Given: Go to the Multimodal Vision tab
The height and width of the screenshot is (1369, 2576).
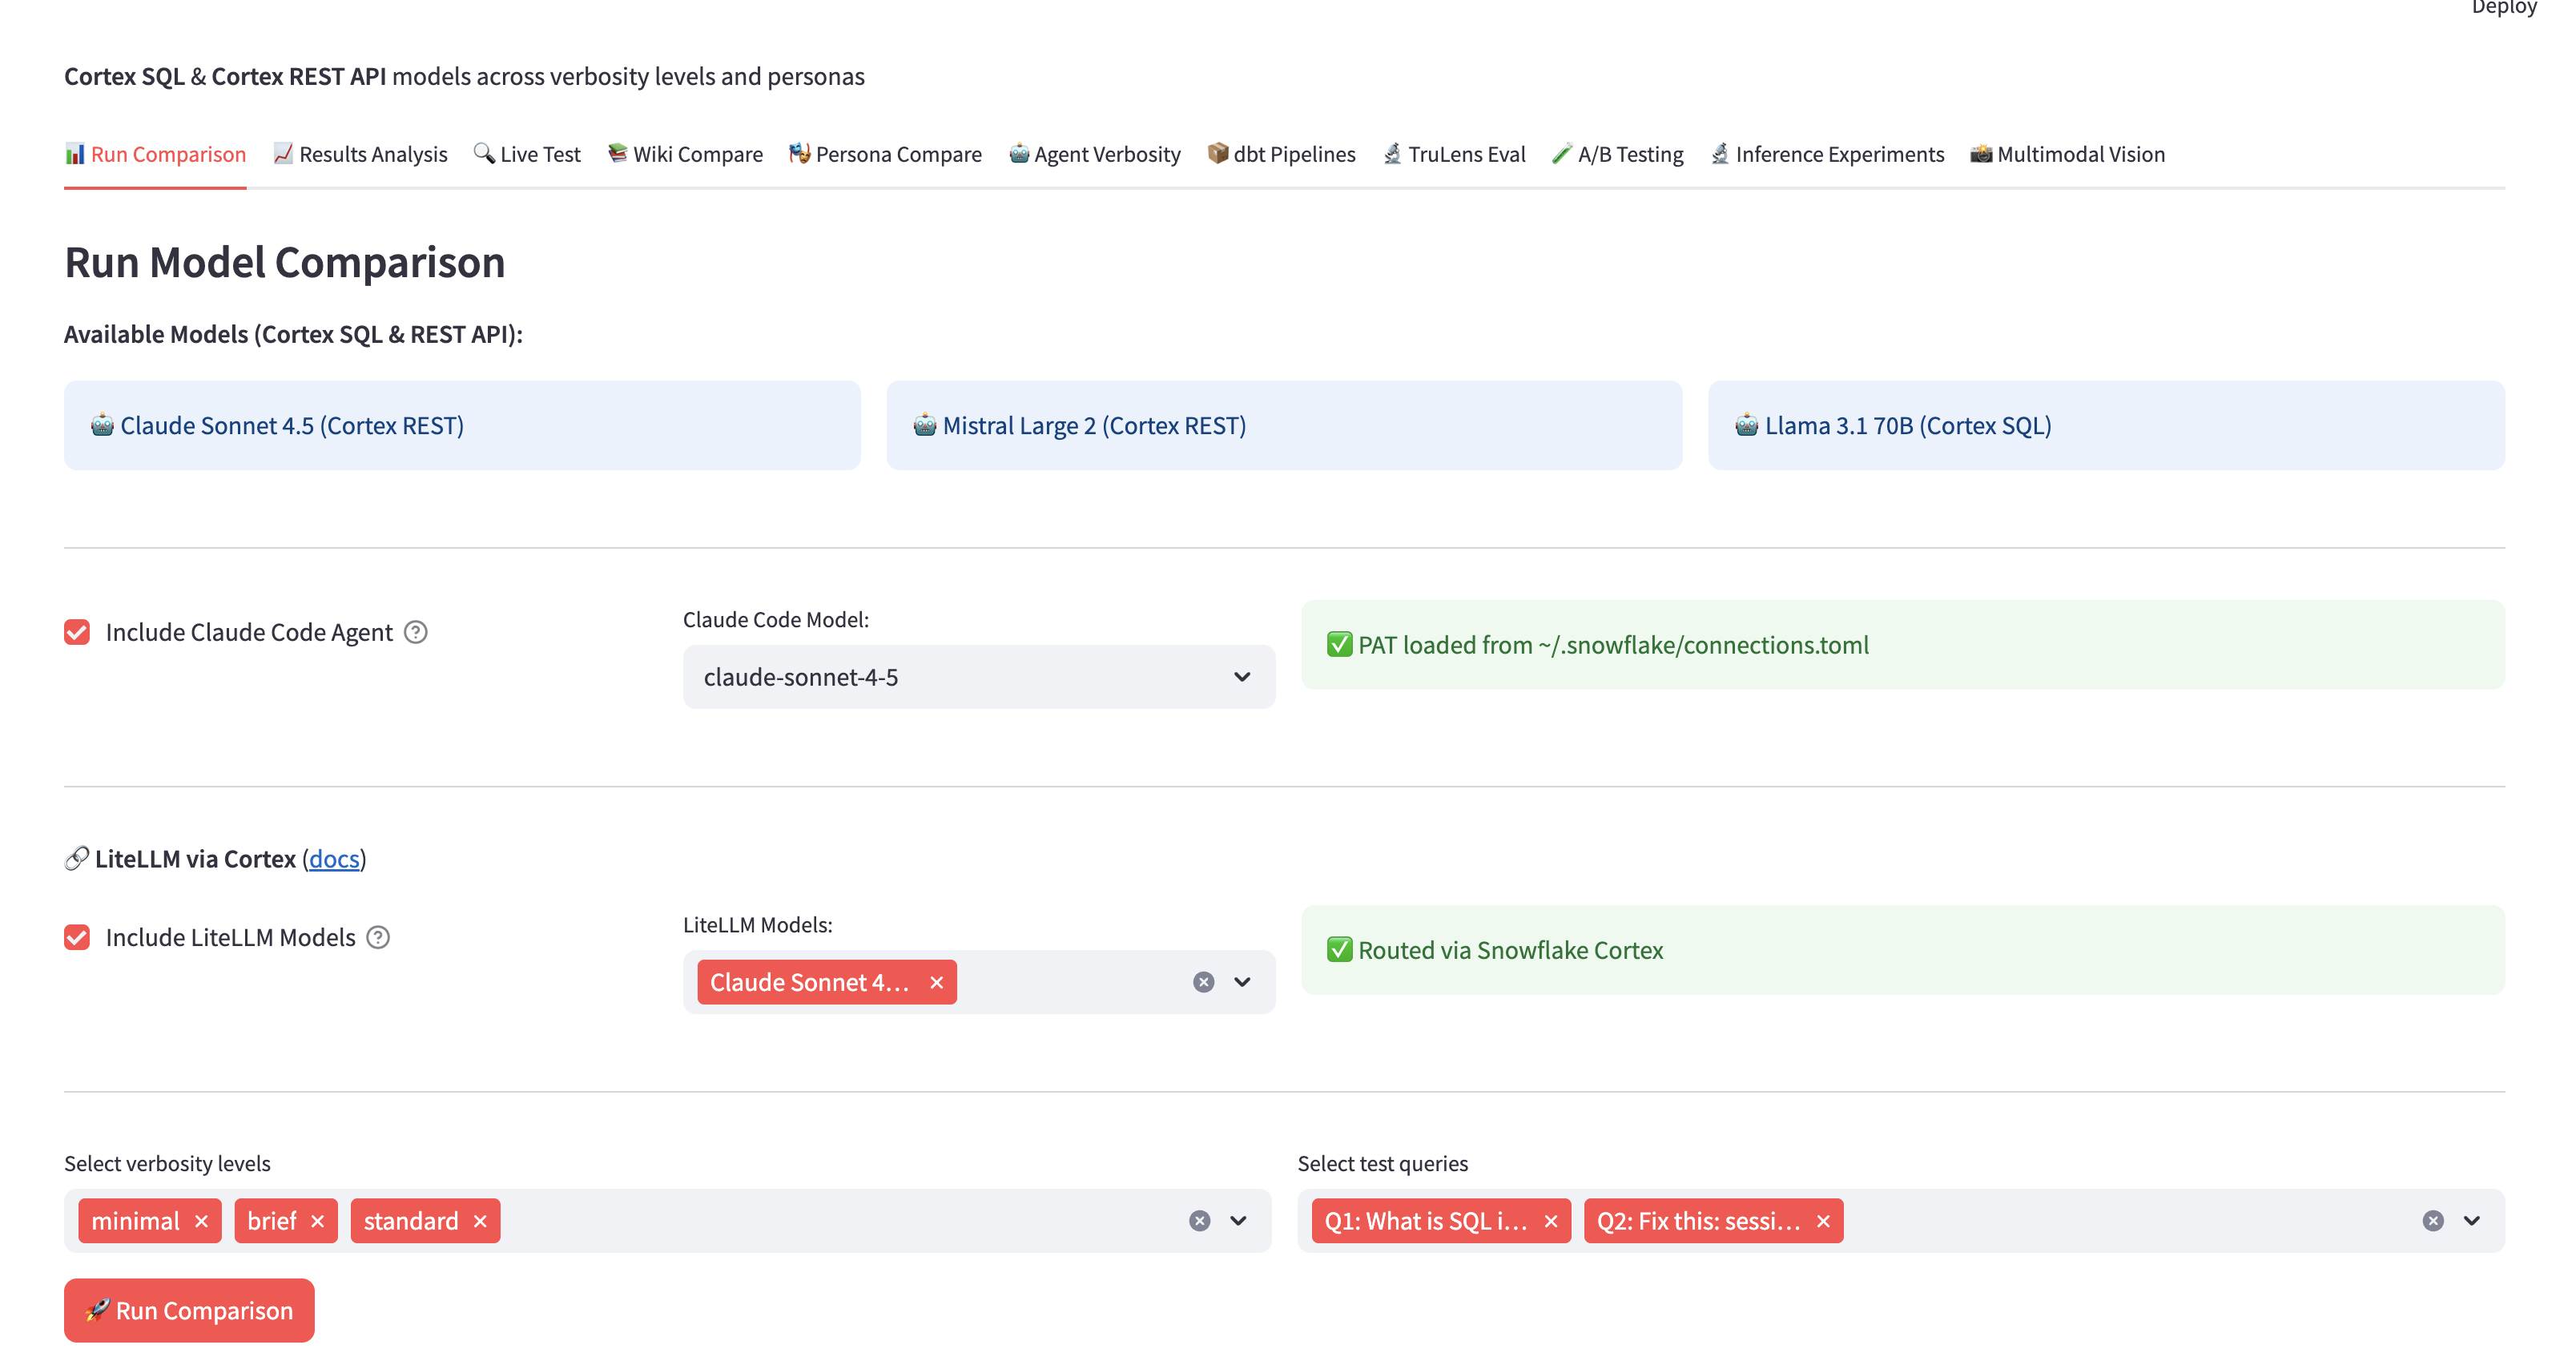Looking at the screenshot, I should [x=2067, y=154].
